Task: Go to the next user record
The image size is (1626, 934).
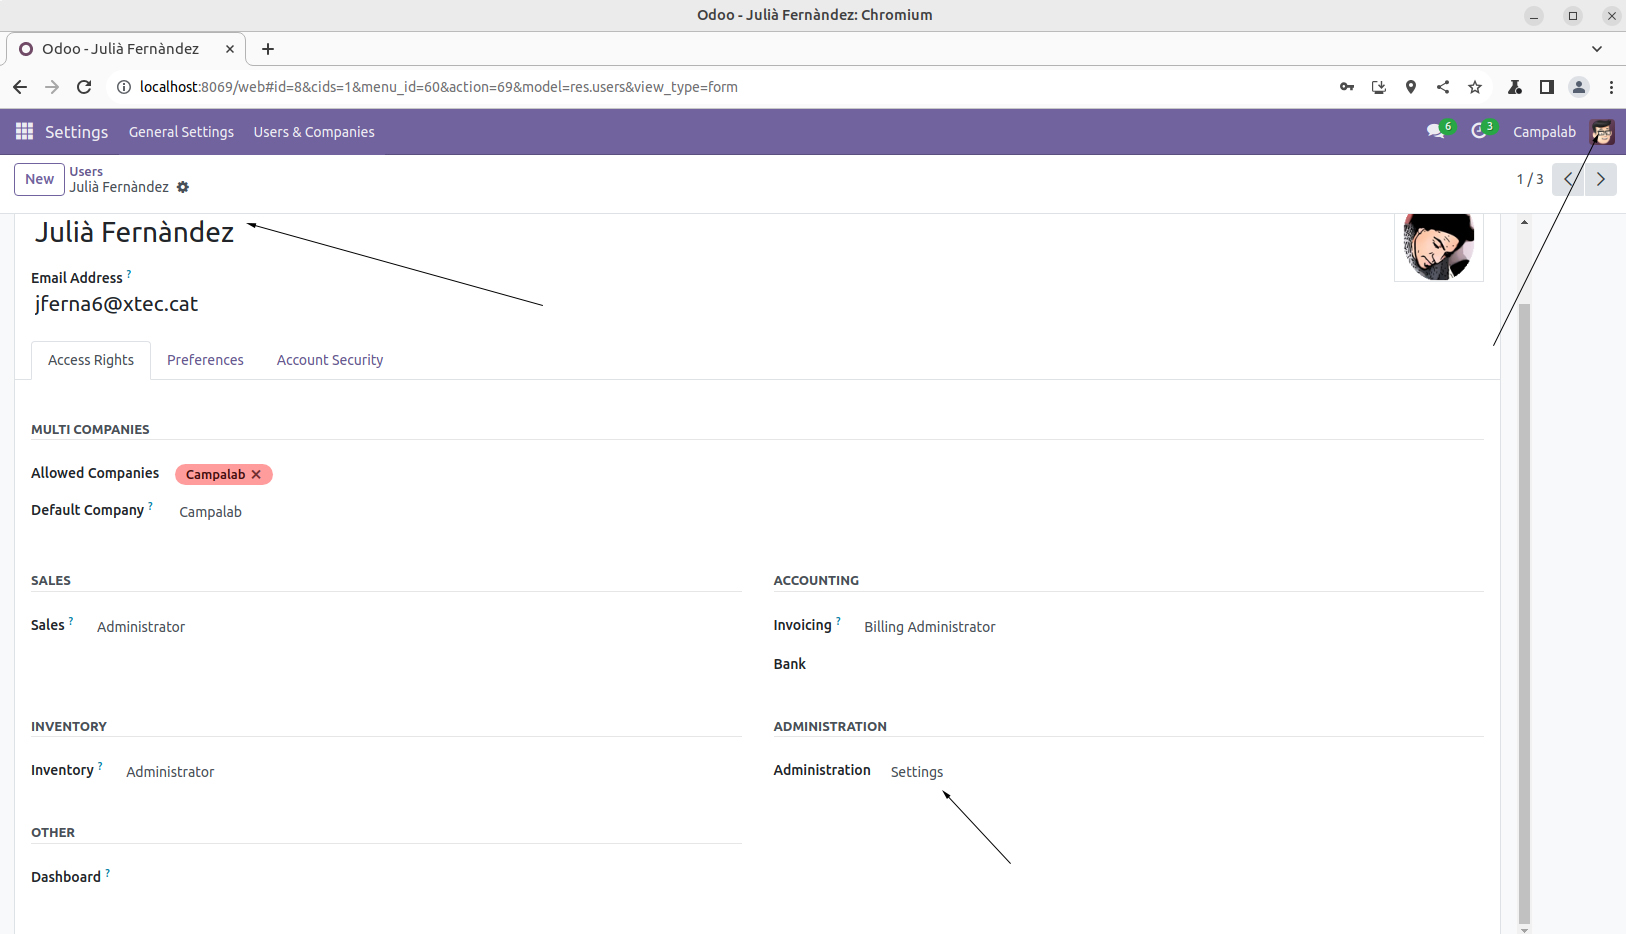Action: (1601, 179)
